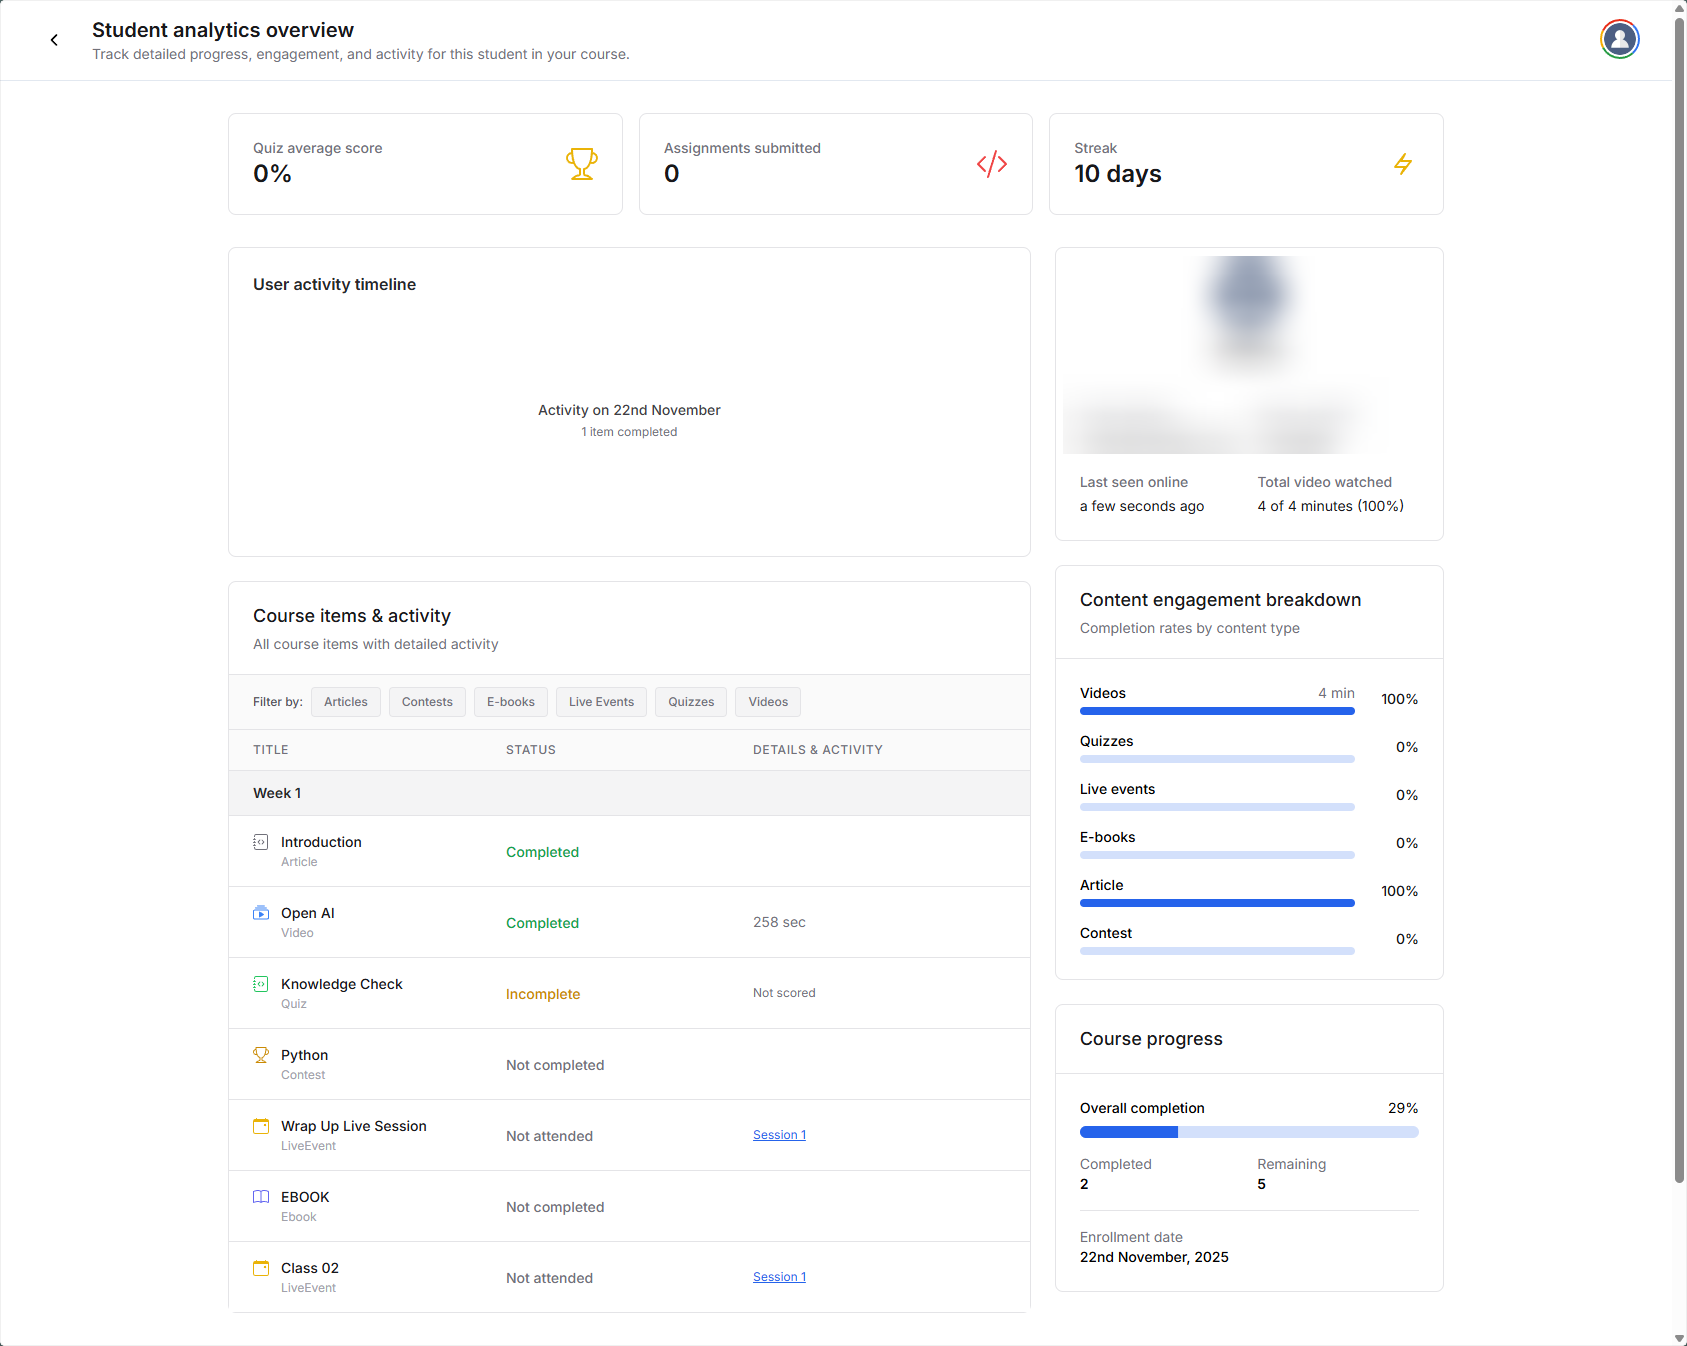Select the Live Events filter tab

pos(601,701)
